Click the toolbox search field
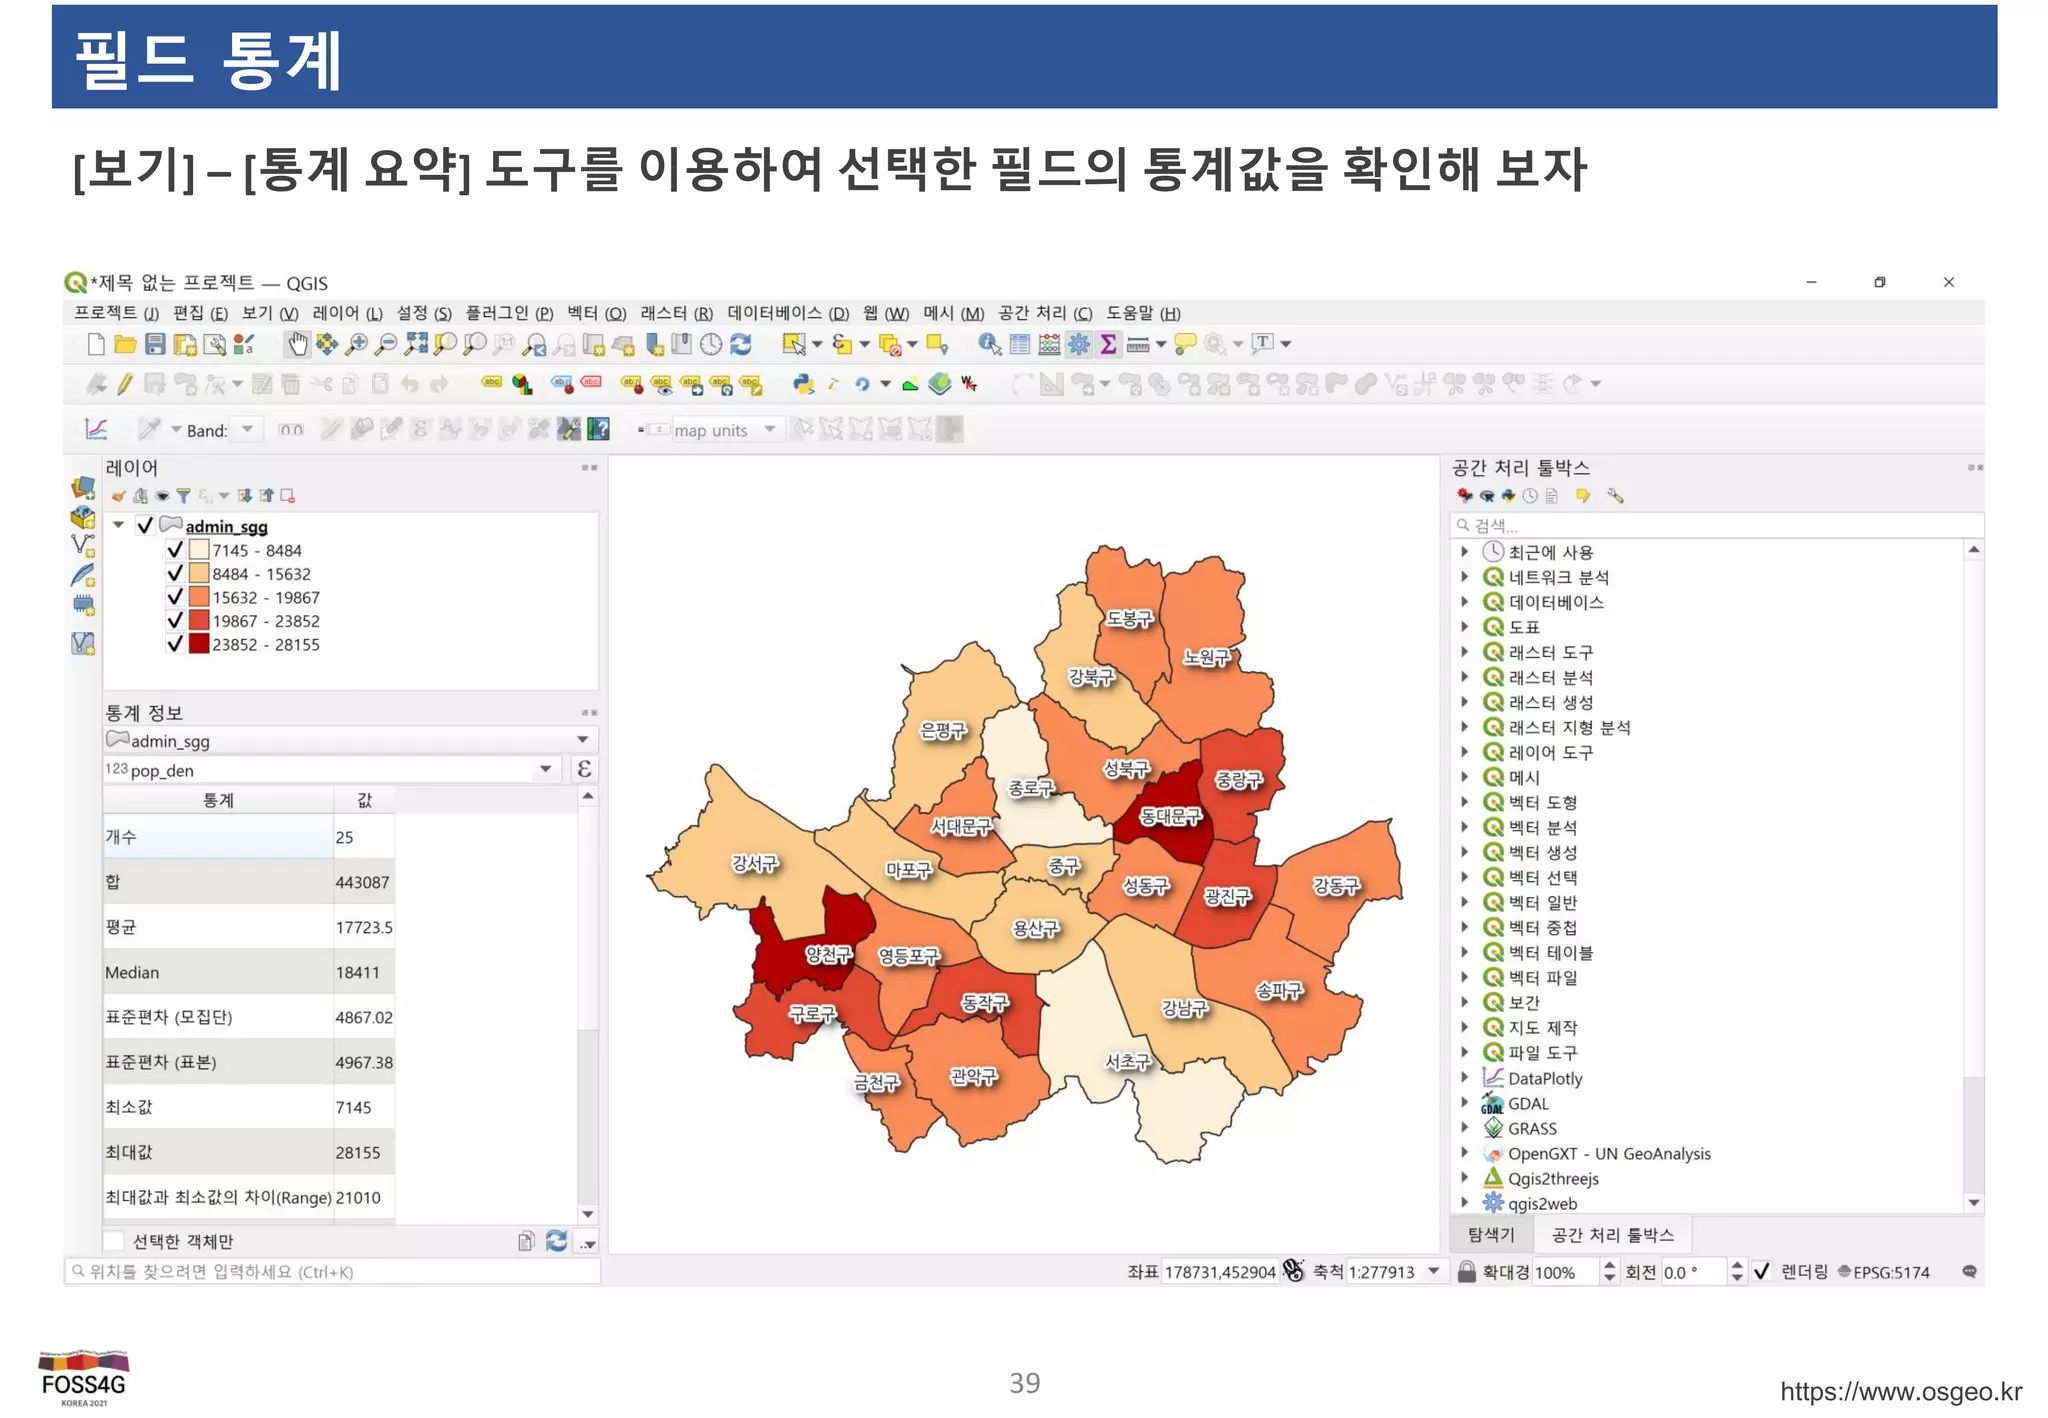The height and width of the screenshot is (1418, 2048). click(1716, 525)
